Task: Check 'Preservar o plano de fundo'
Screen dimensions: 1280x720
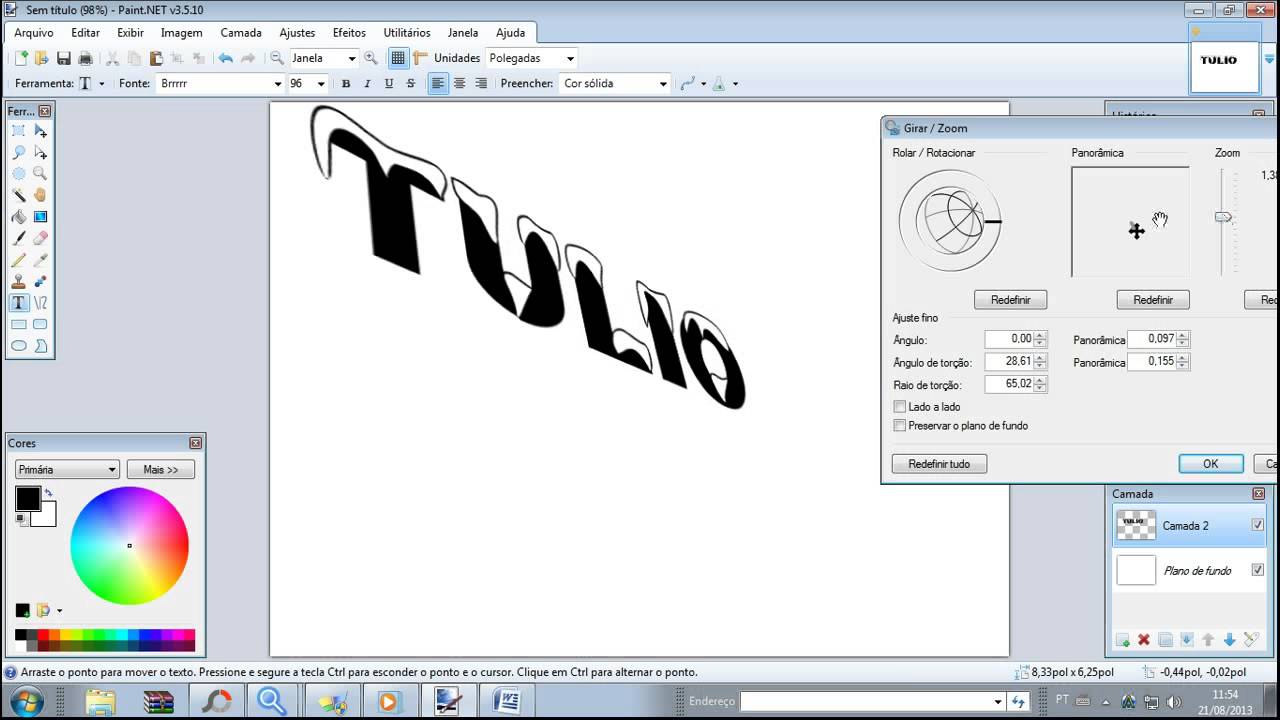Action: point(900,426)
